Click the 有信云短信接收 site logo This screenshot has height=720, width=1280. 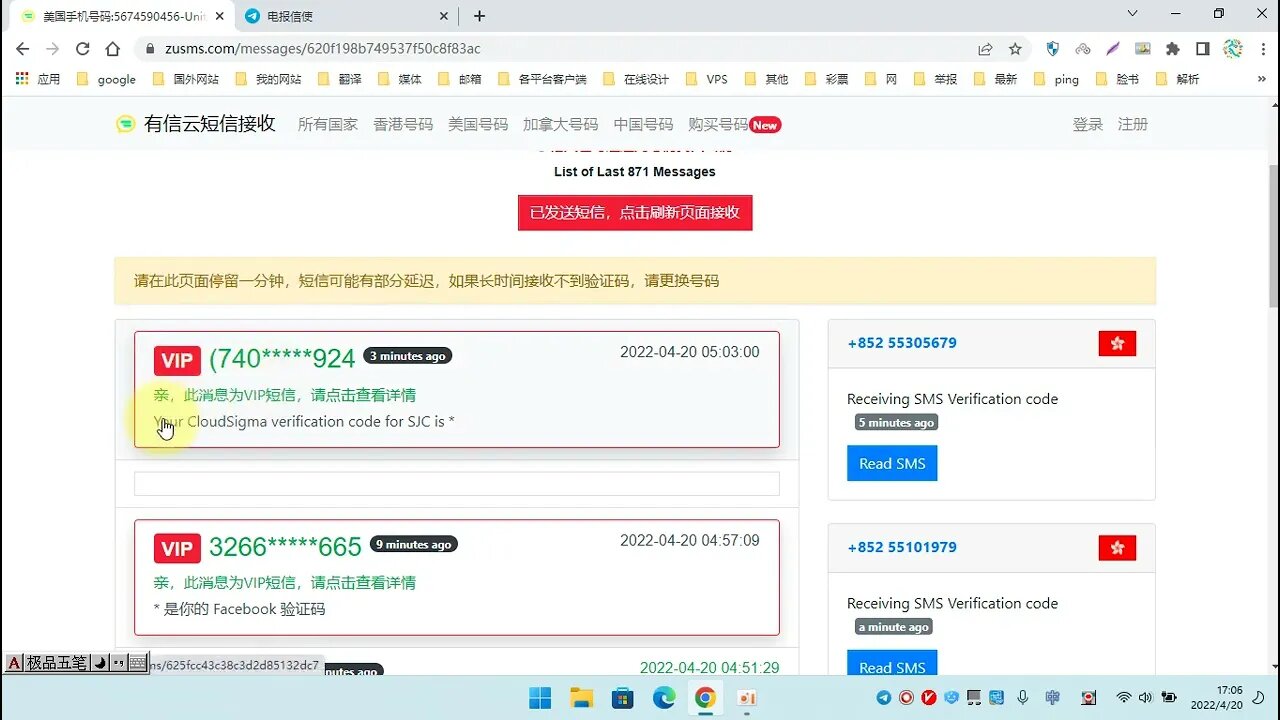(x=195, y=124)
